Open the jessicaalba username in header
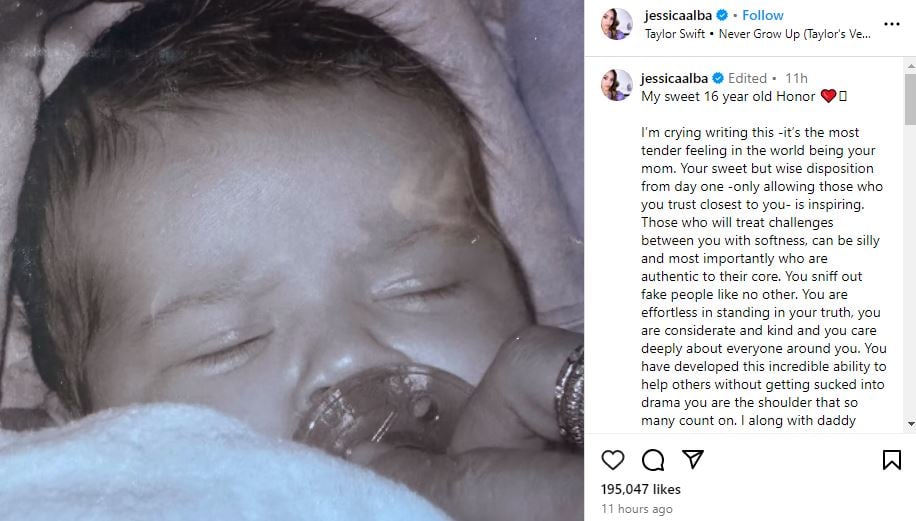916x521 pixels. point(678,16)
